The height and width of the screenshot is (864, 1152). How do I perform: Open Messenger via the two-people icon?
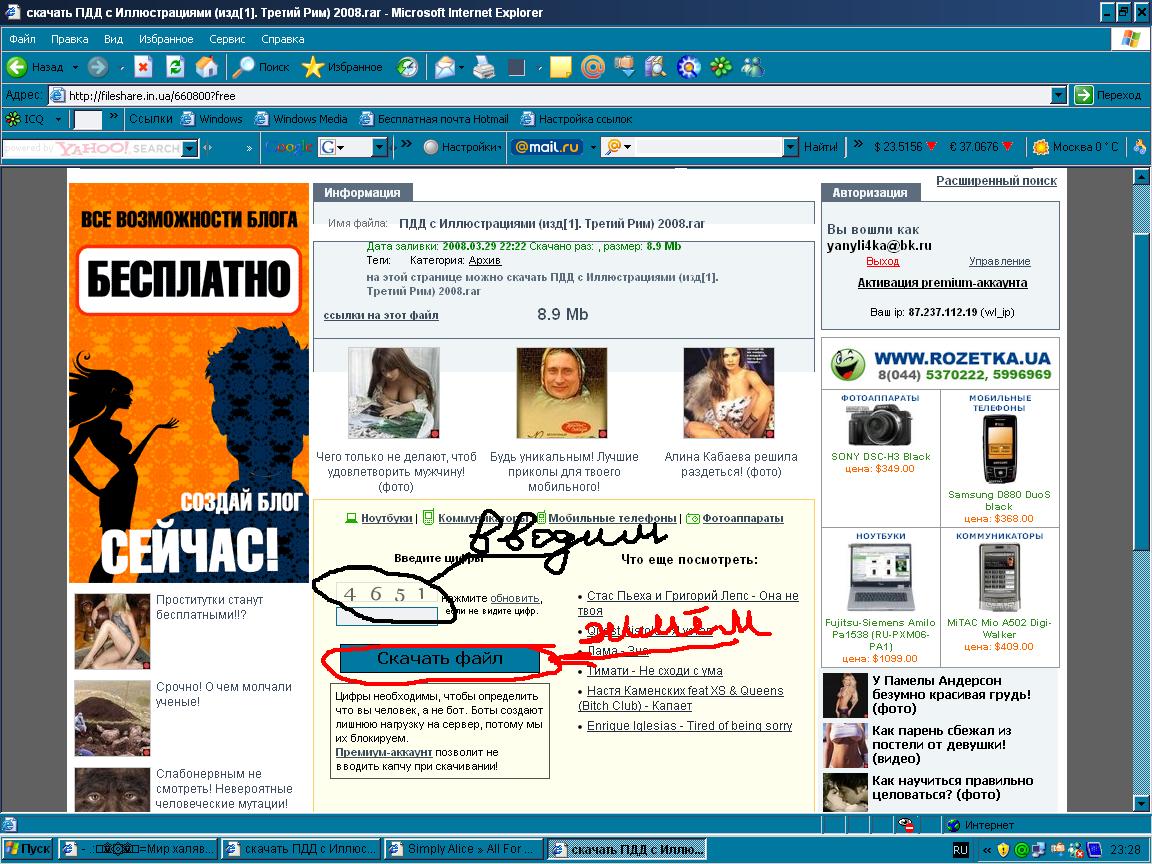[752, 67]
